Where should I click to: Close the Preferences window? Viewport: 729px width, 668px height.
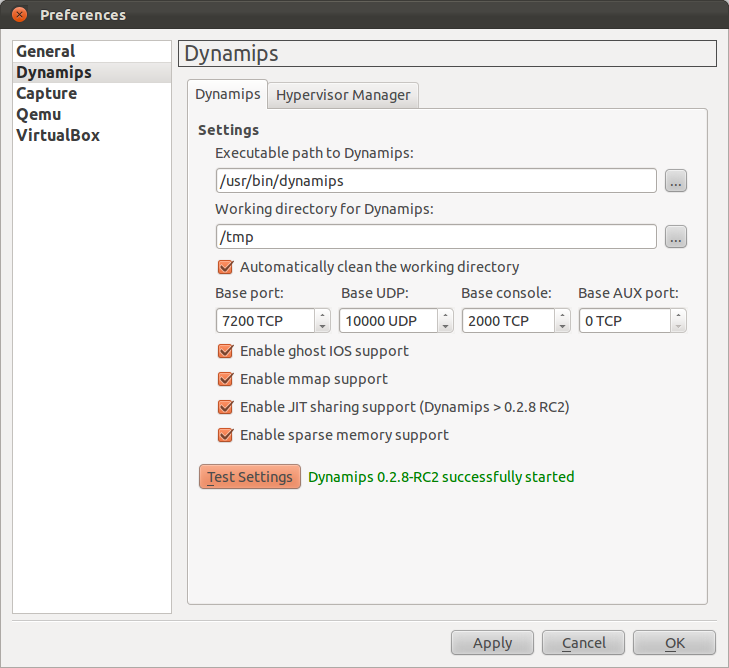[x=19, y=14]
